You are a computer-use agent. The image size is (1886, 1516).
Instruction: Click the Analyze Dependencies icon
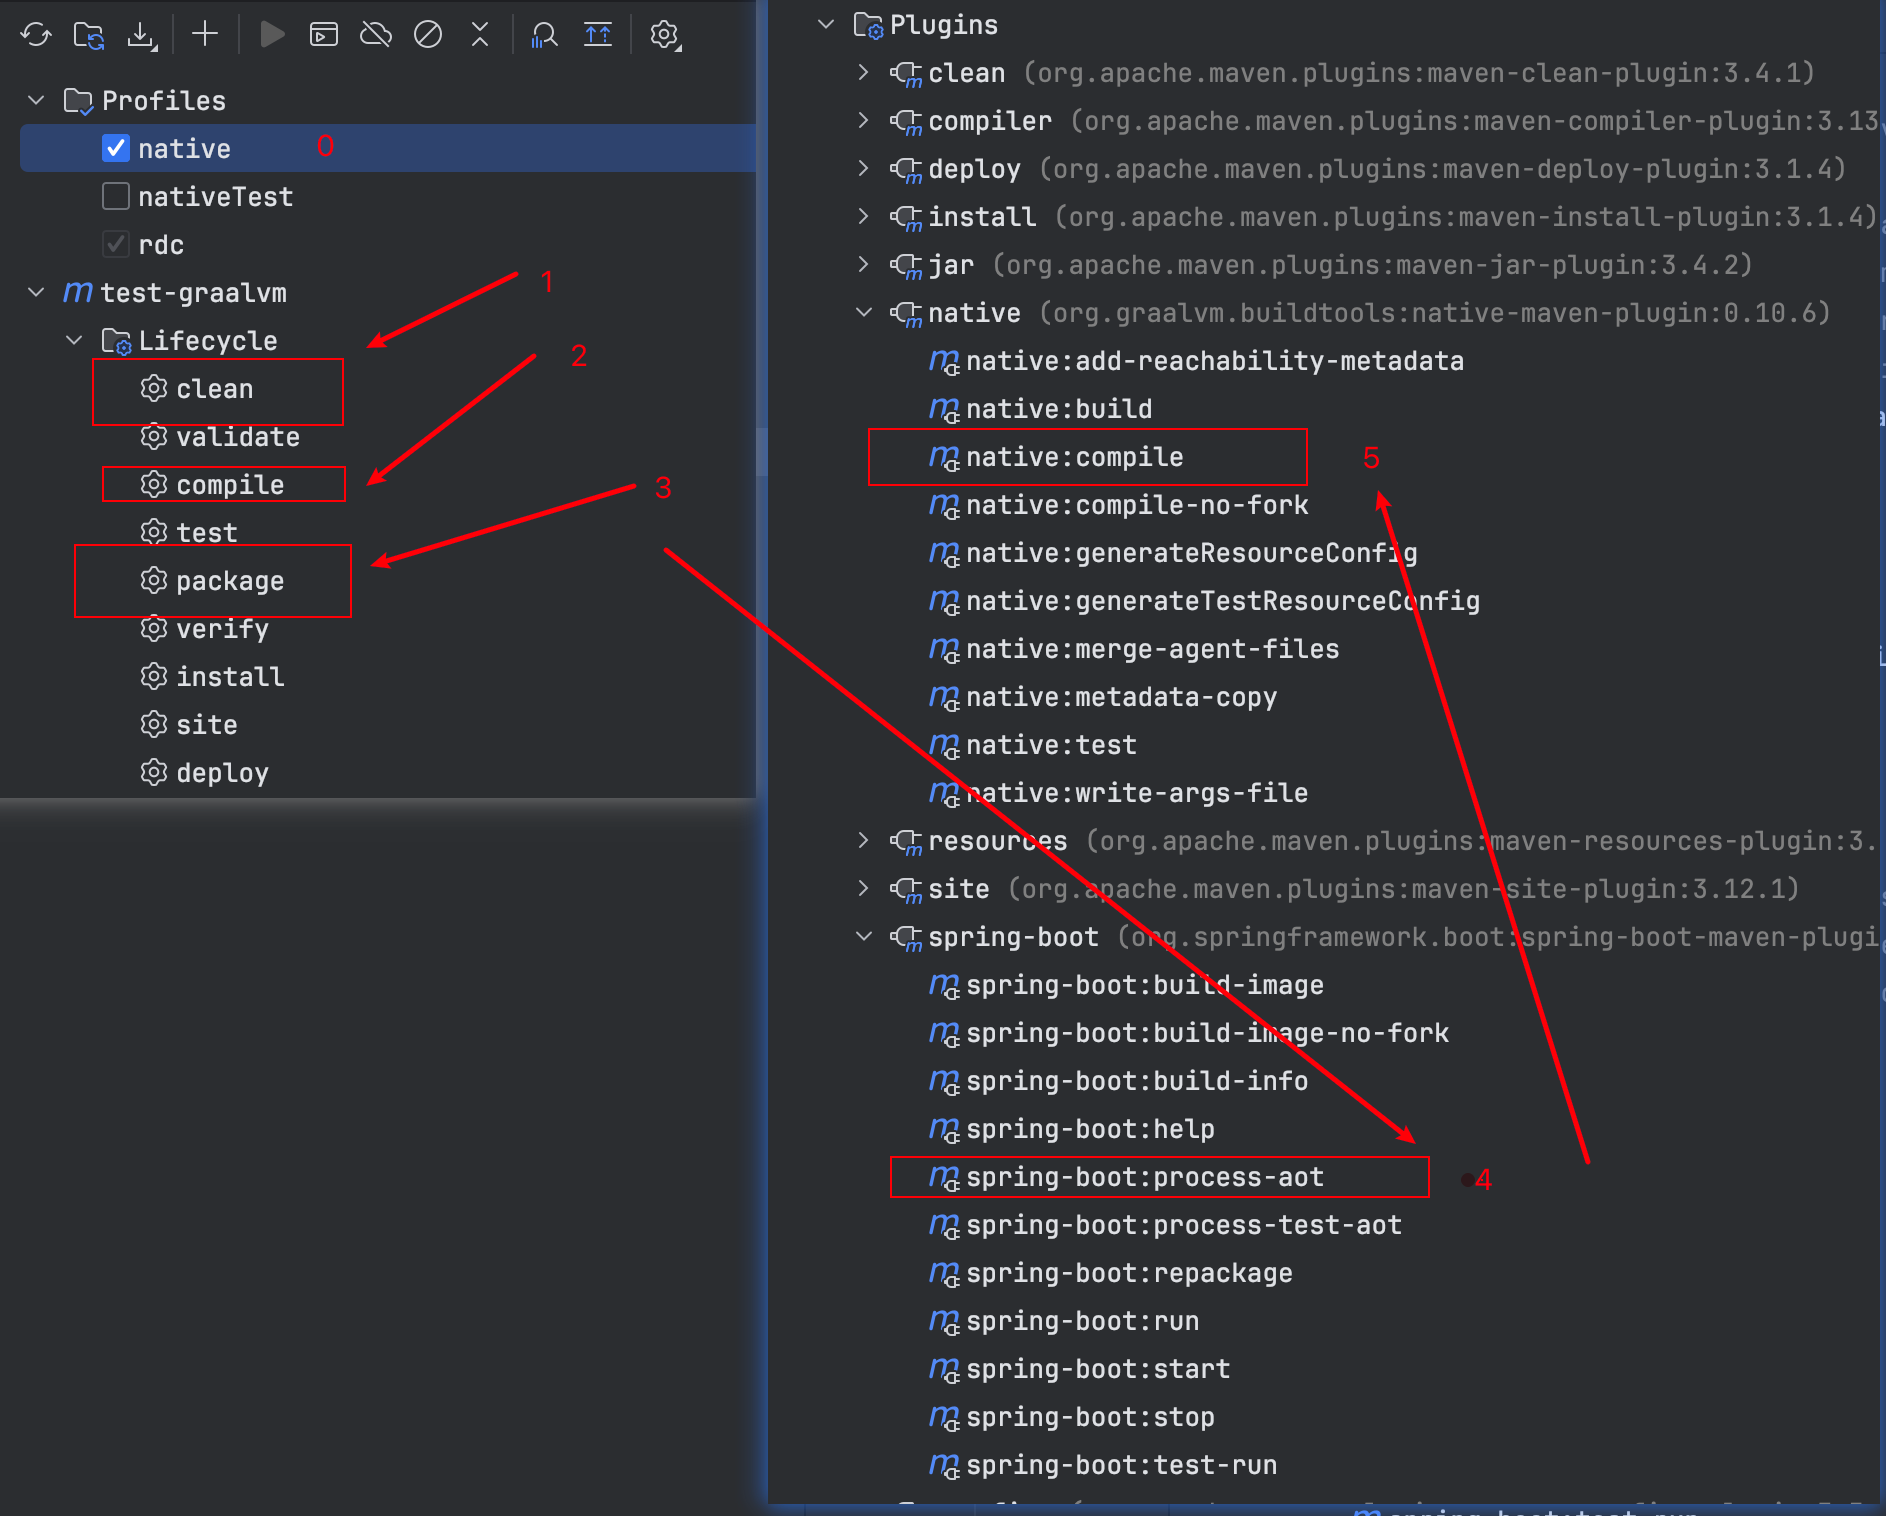click(544, 35)
